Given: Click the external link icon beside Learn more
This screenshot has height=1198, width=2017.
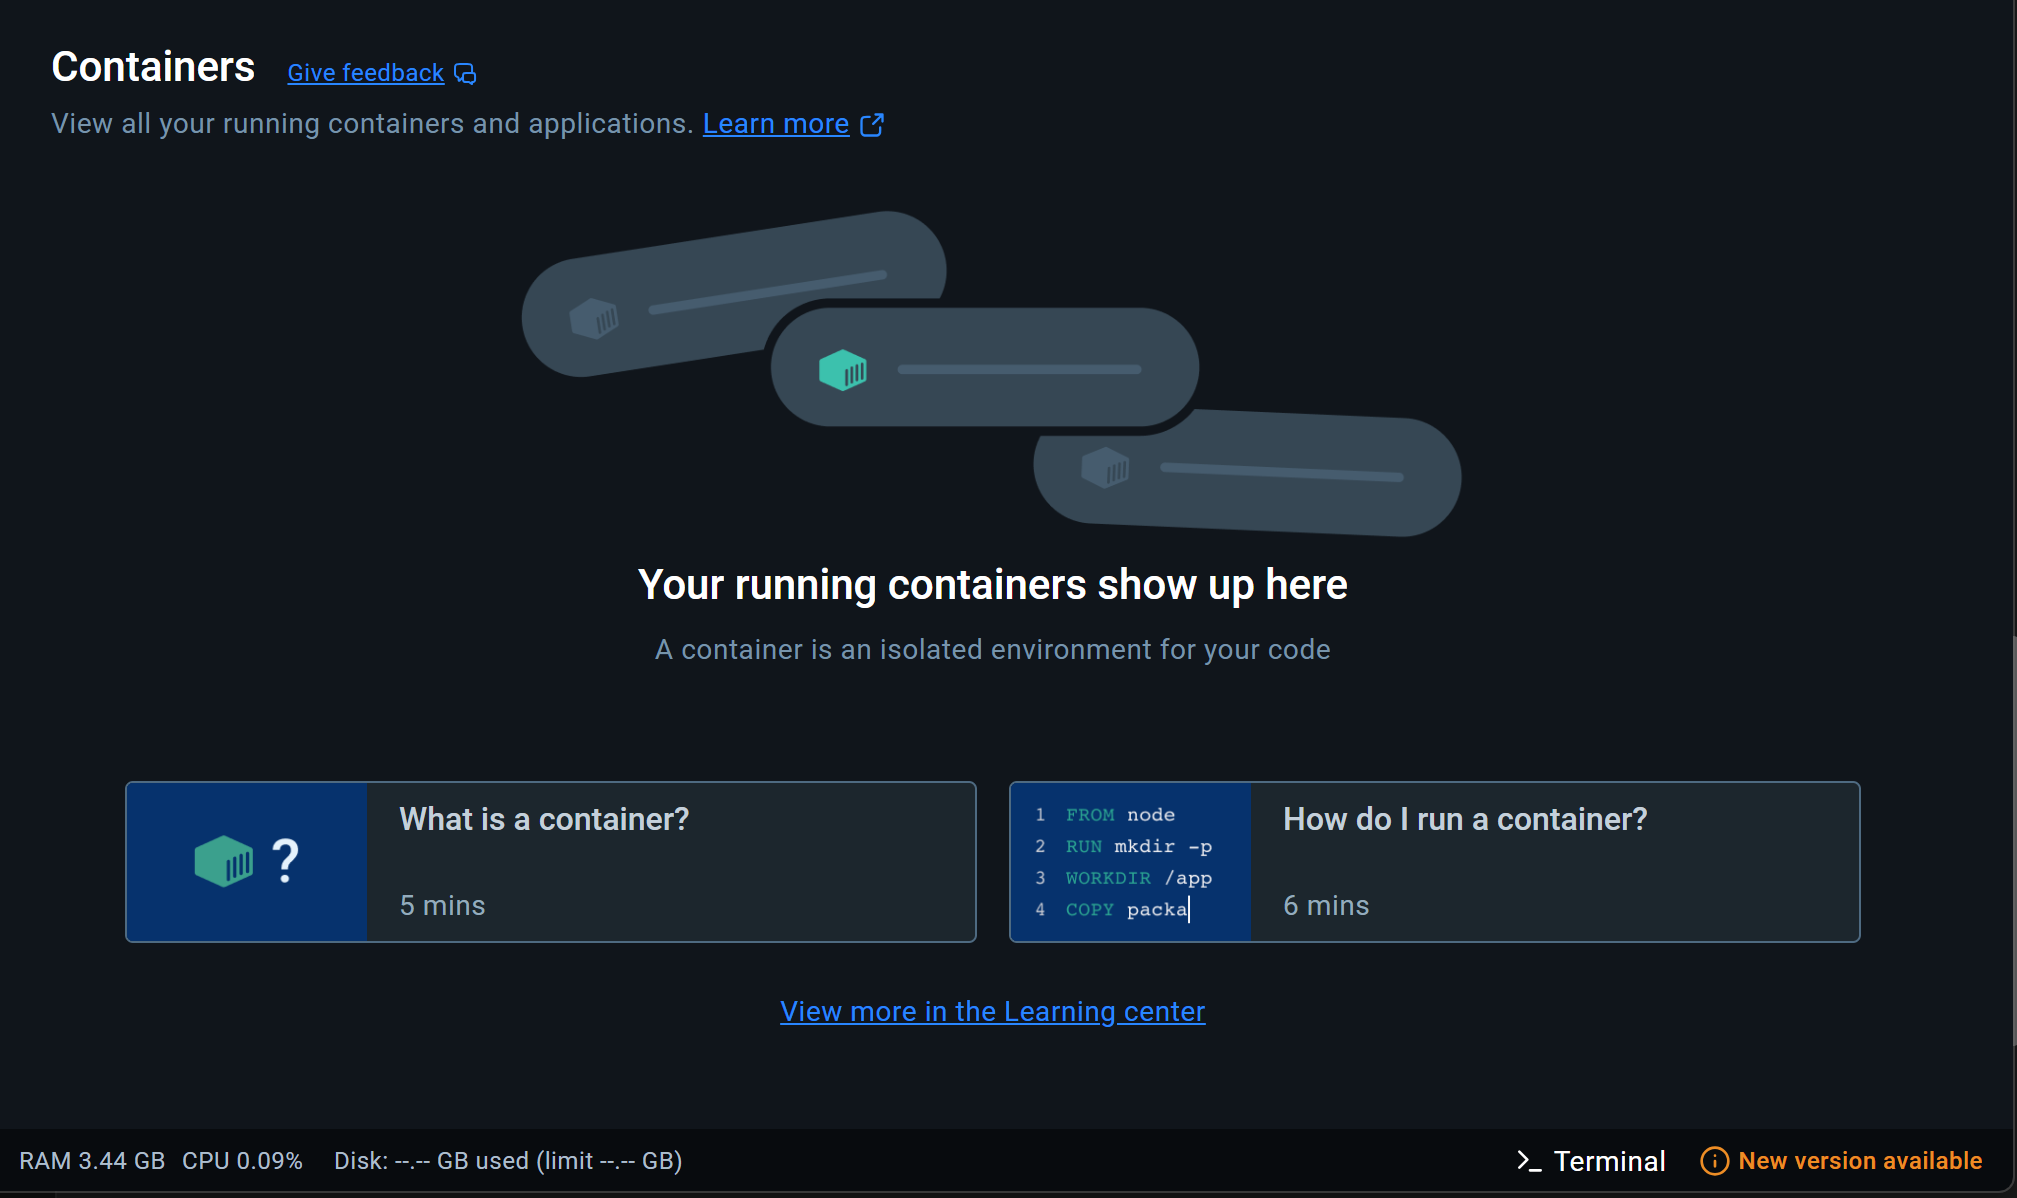Looking at the screenshot, I should [872, 124].
